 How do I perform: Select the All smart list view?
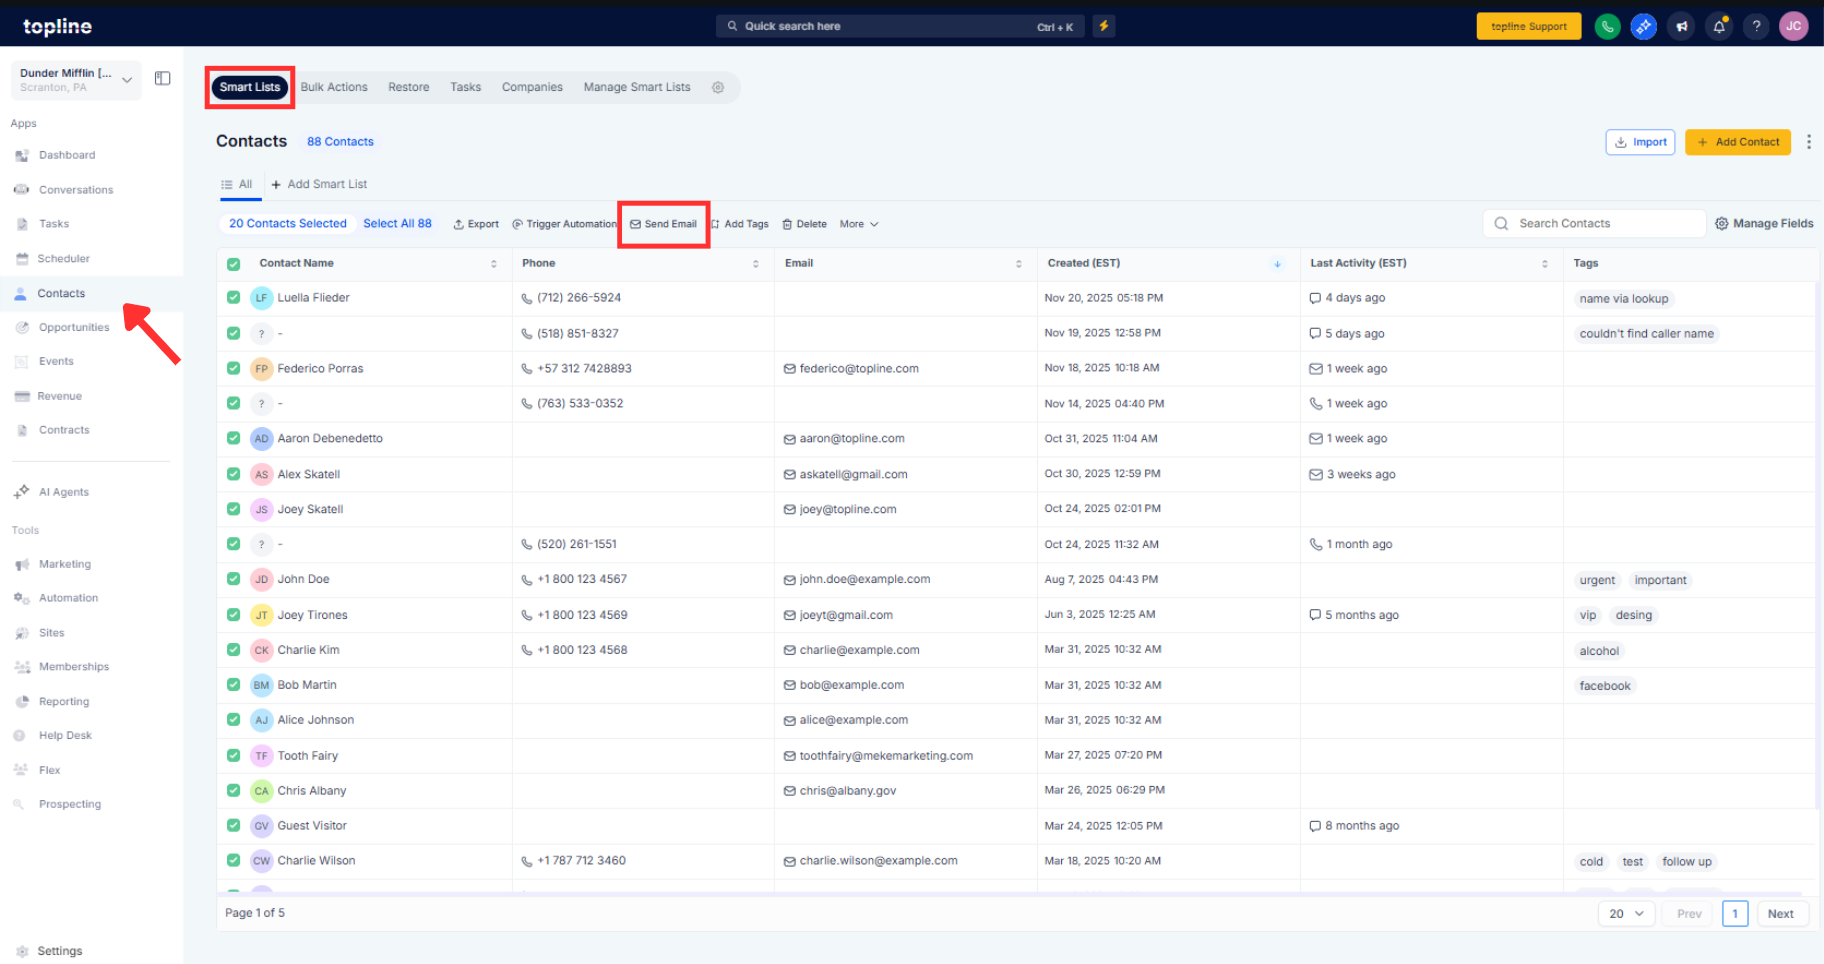237,184
